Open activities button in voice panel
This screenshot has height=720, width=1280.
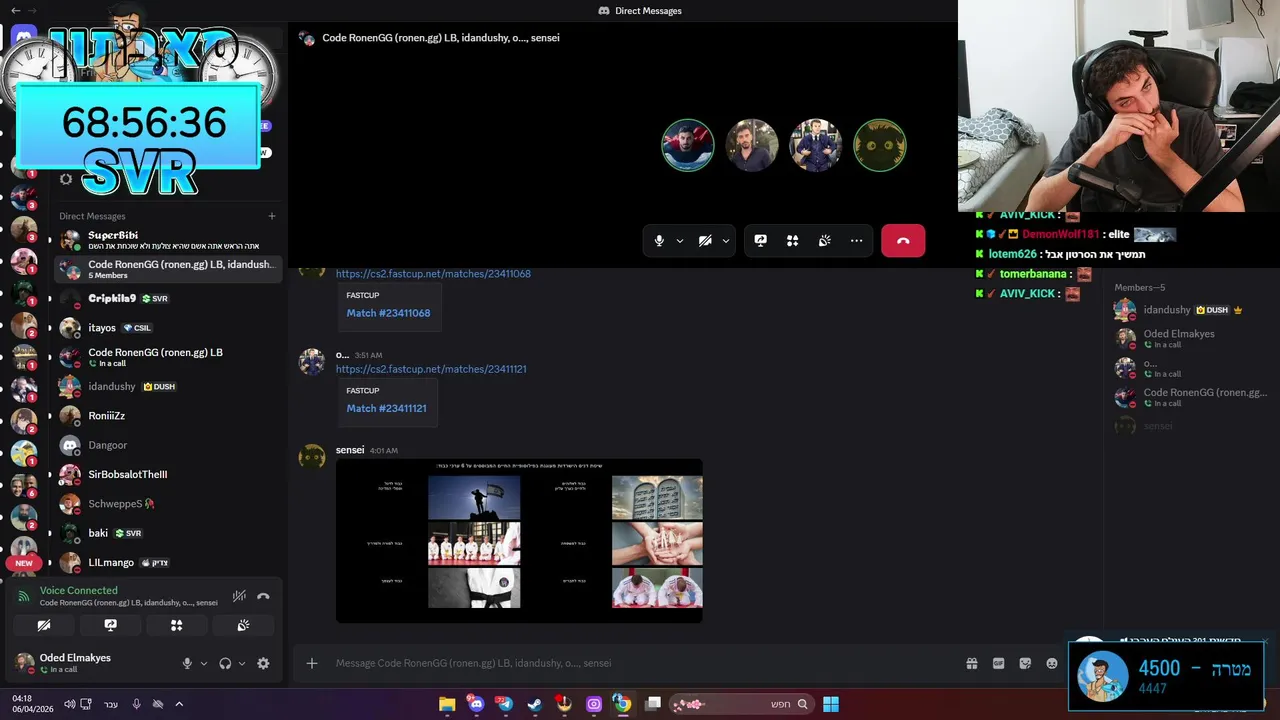pyautogui.click(x=177, y=625)
